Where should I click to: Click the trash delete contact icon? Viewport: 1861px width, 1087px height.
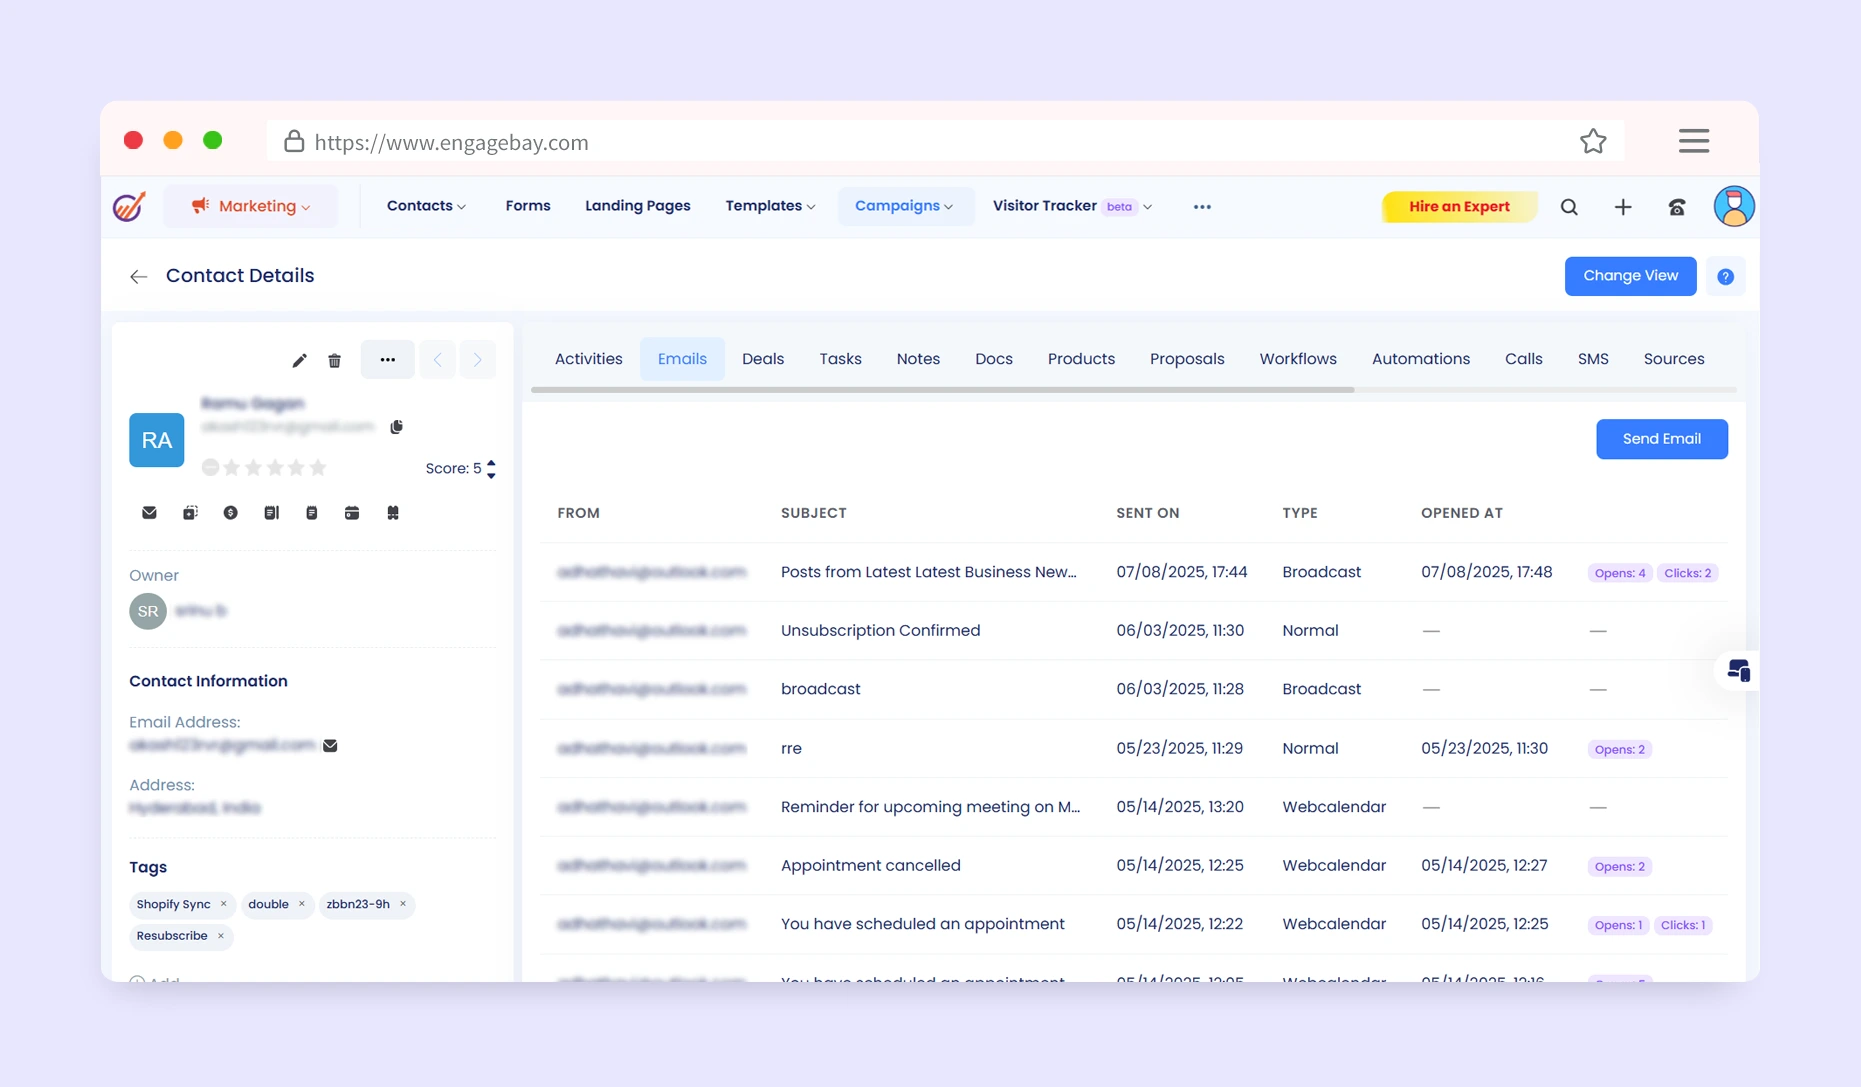(x=335, y=360)
